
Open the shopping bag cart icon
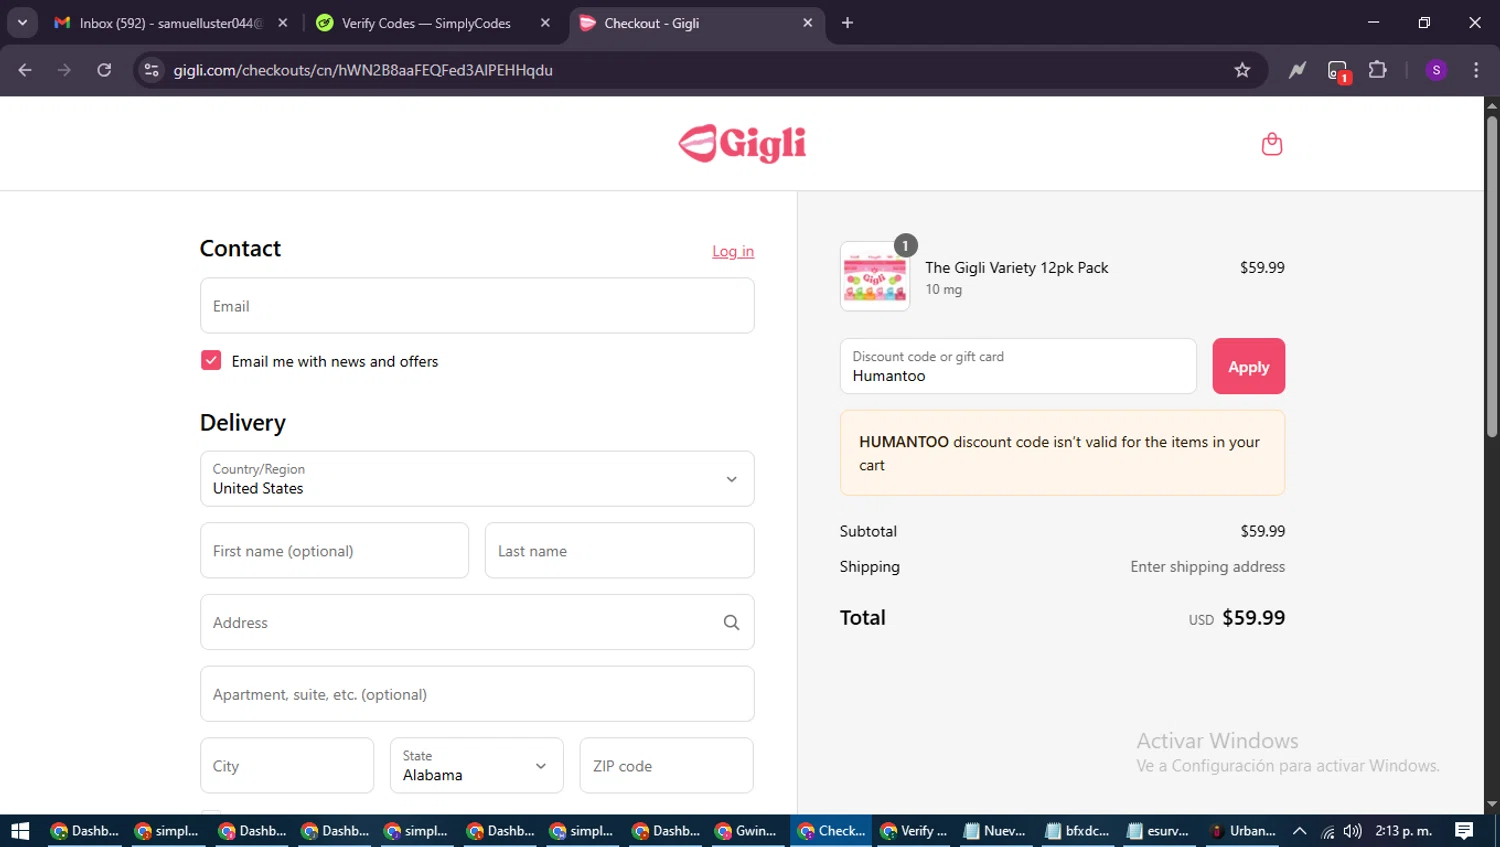point(1271,144)
